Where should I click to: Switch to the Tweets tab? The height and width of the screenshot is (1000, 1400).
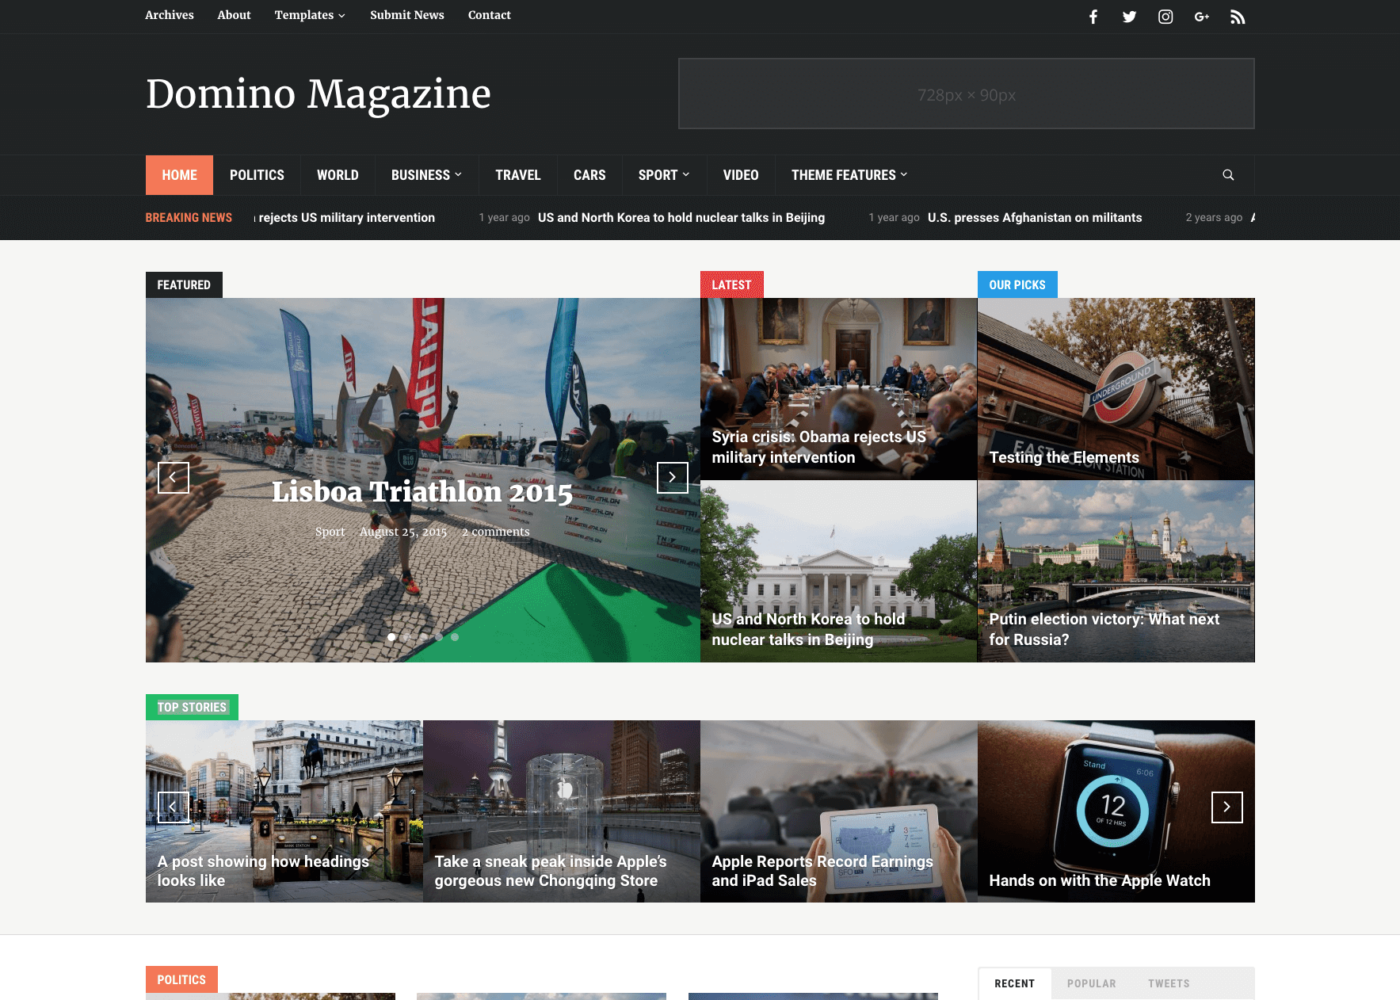click(1168, 983)
